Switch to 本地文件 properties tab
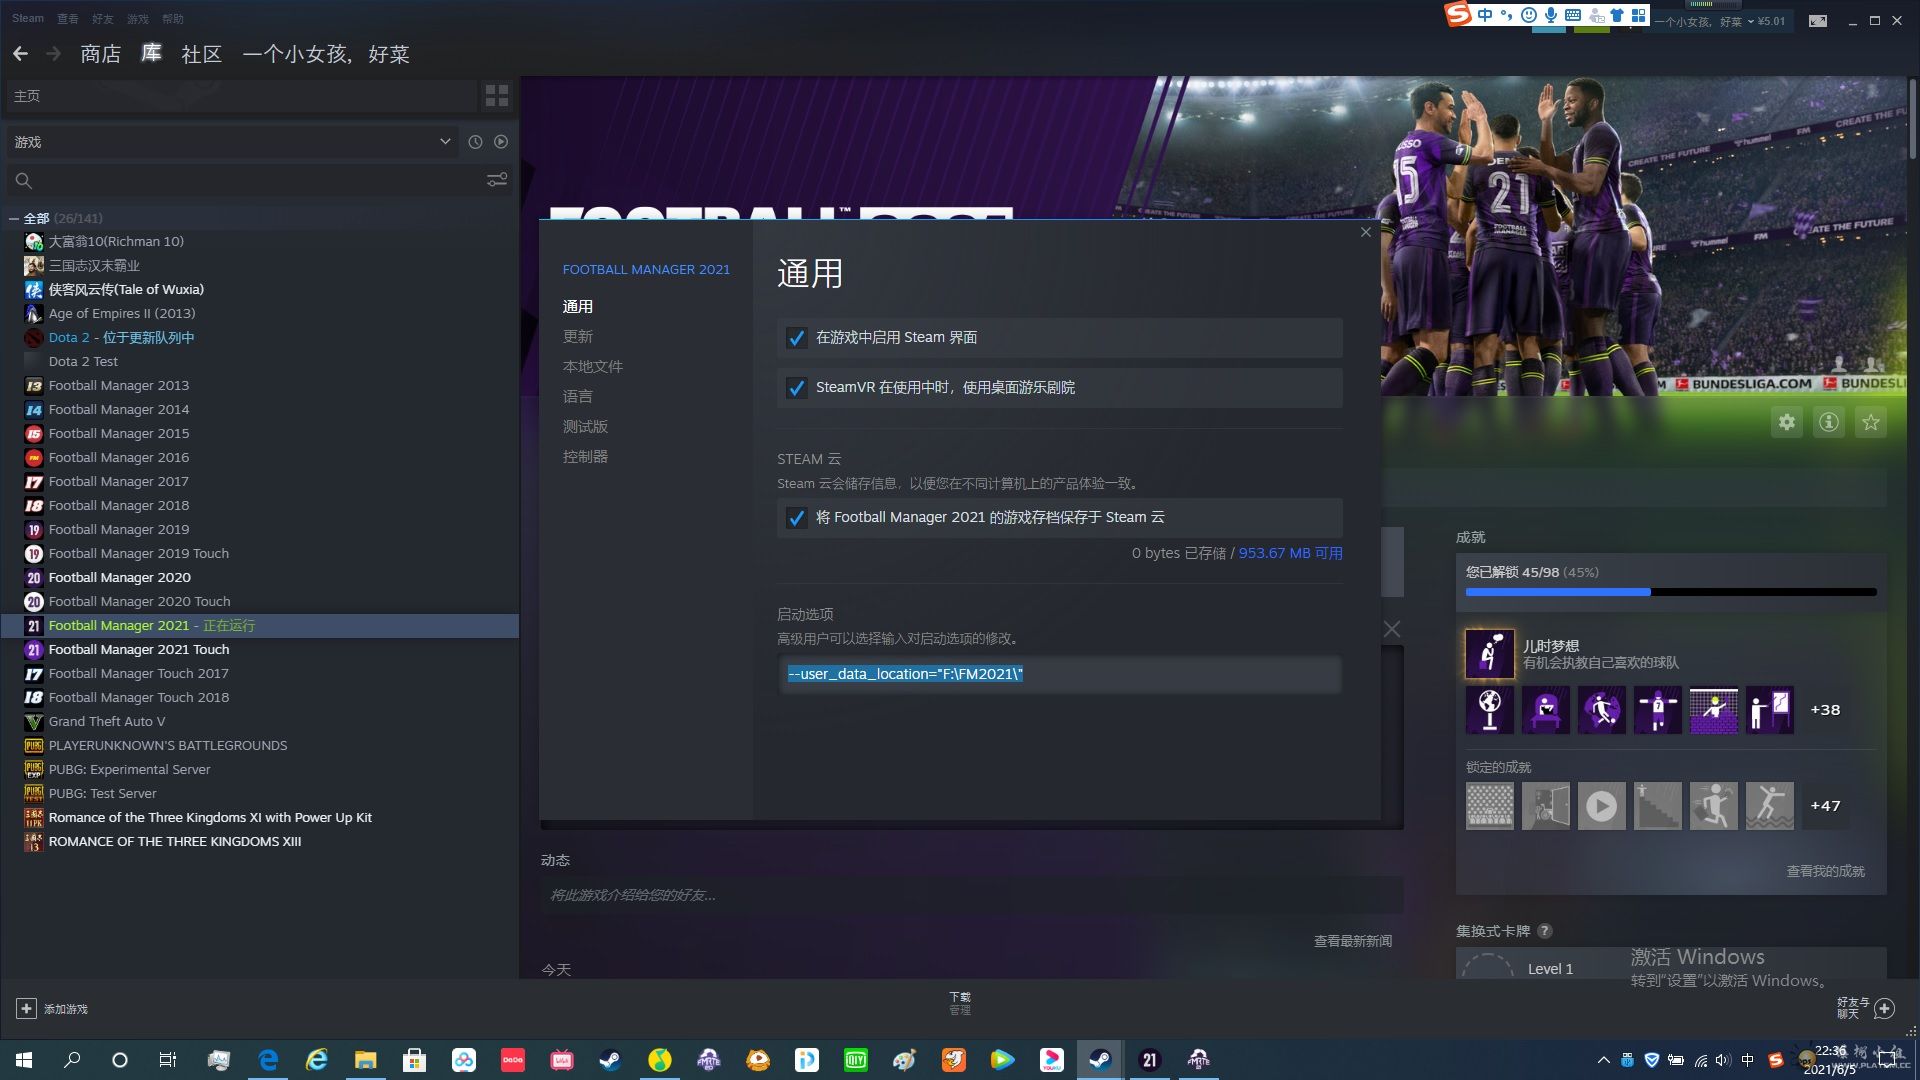The width and height of the screenshot is (1920, 1080). coord(592,367)
